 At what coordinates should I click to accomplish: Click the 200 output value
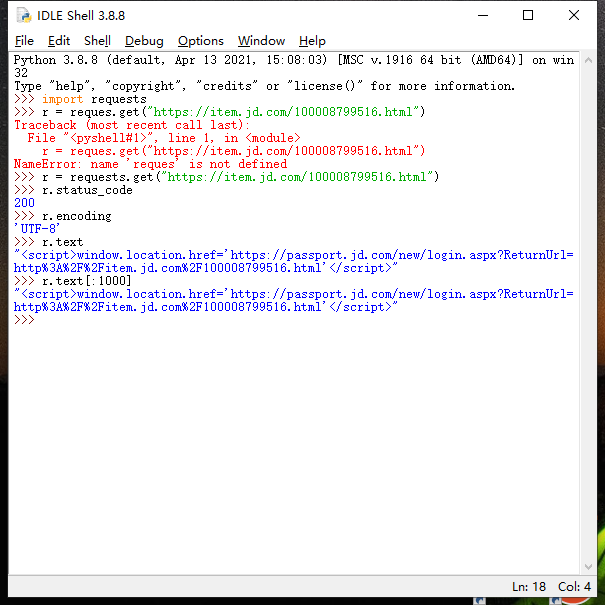24,203
